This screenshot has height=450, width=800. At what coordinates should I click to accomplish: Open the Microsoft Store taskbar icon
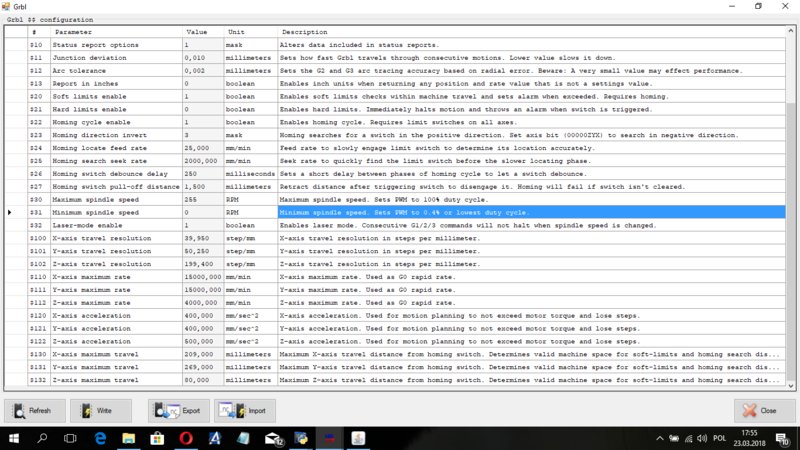coord(157,438)
